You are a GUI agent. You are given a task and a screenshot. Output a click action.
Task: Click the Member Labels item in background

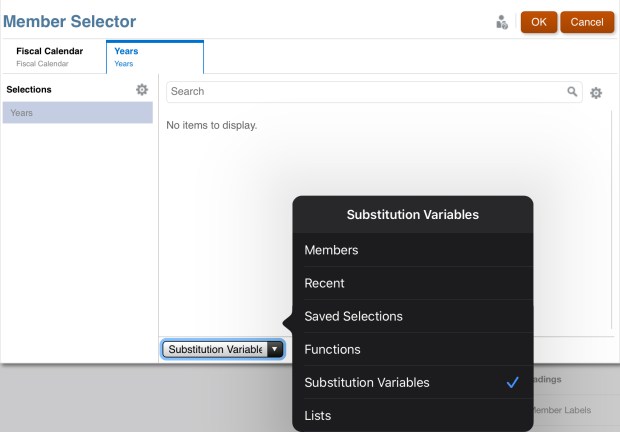coord(563,410)
